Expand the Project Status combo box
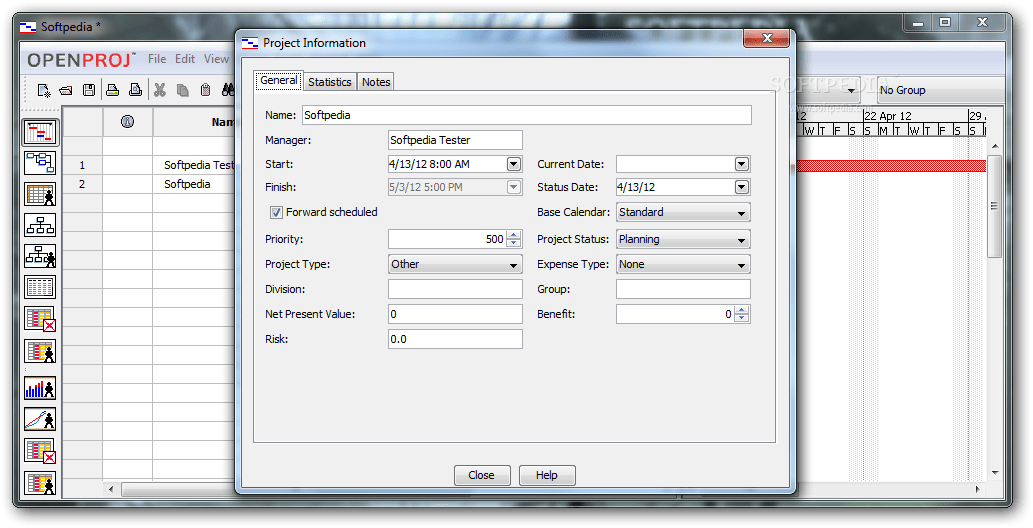The width and height of the screenshot is (1033, 528). coord(683,239)
